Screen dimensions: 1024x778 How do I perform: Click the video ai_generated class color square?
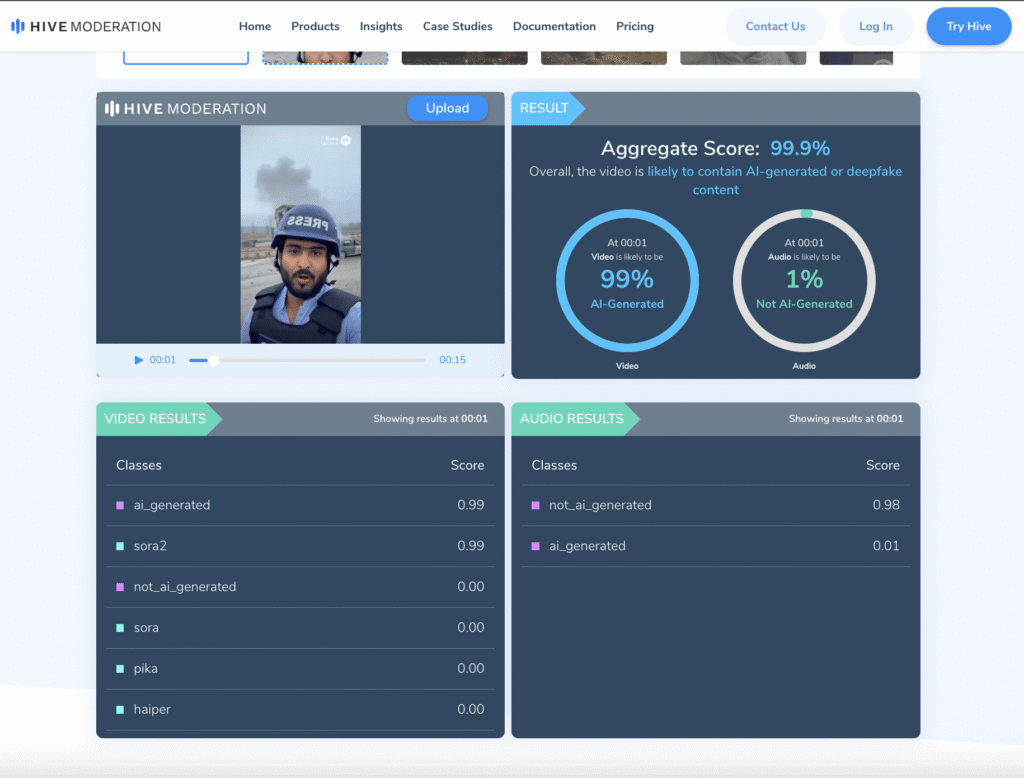[120, 505]
